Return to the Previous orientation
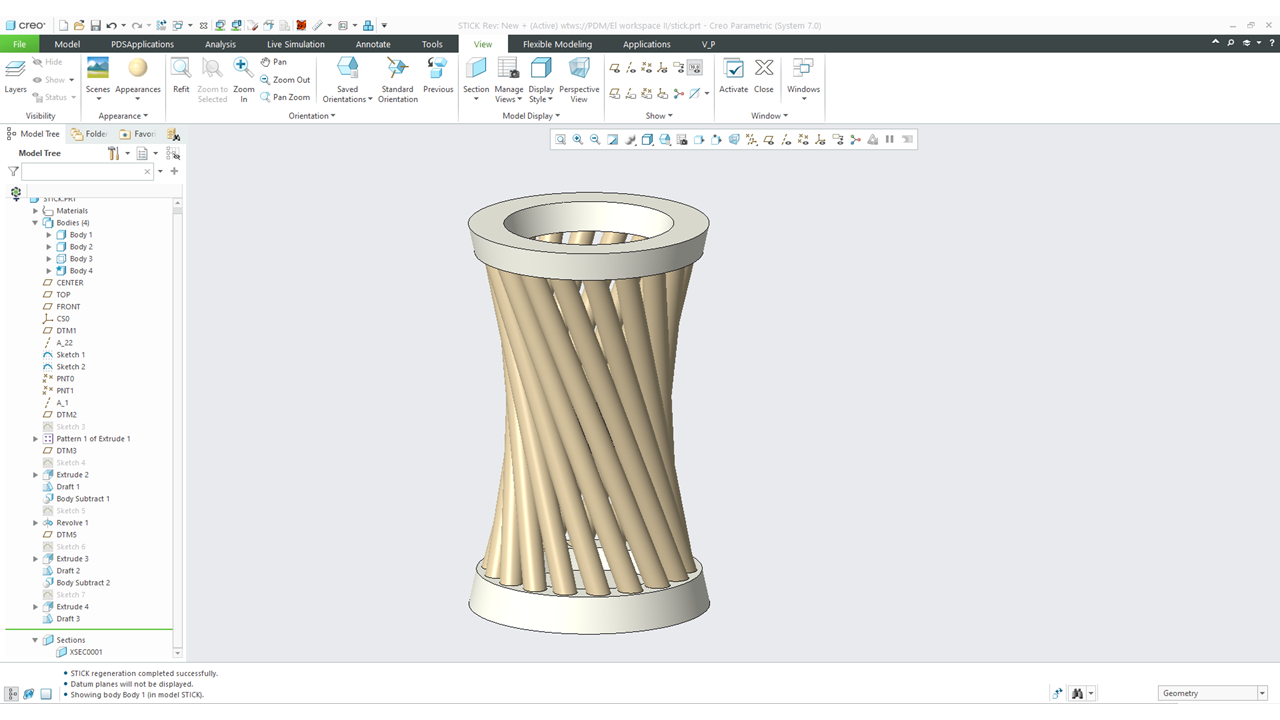The height and width of the screenshot is (720, 1280). [438, 77]
